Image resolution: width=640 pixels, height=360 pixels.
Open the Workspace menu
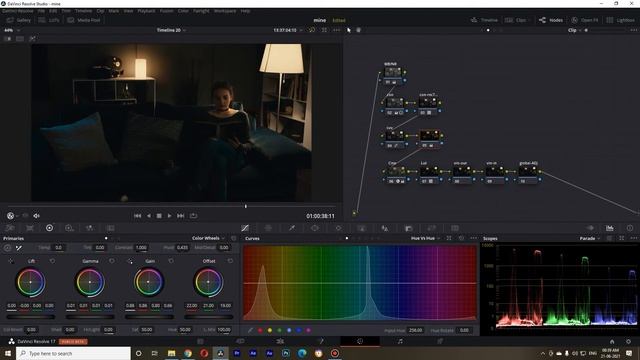click(225, 11)
